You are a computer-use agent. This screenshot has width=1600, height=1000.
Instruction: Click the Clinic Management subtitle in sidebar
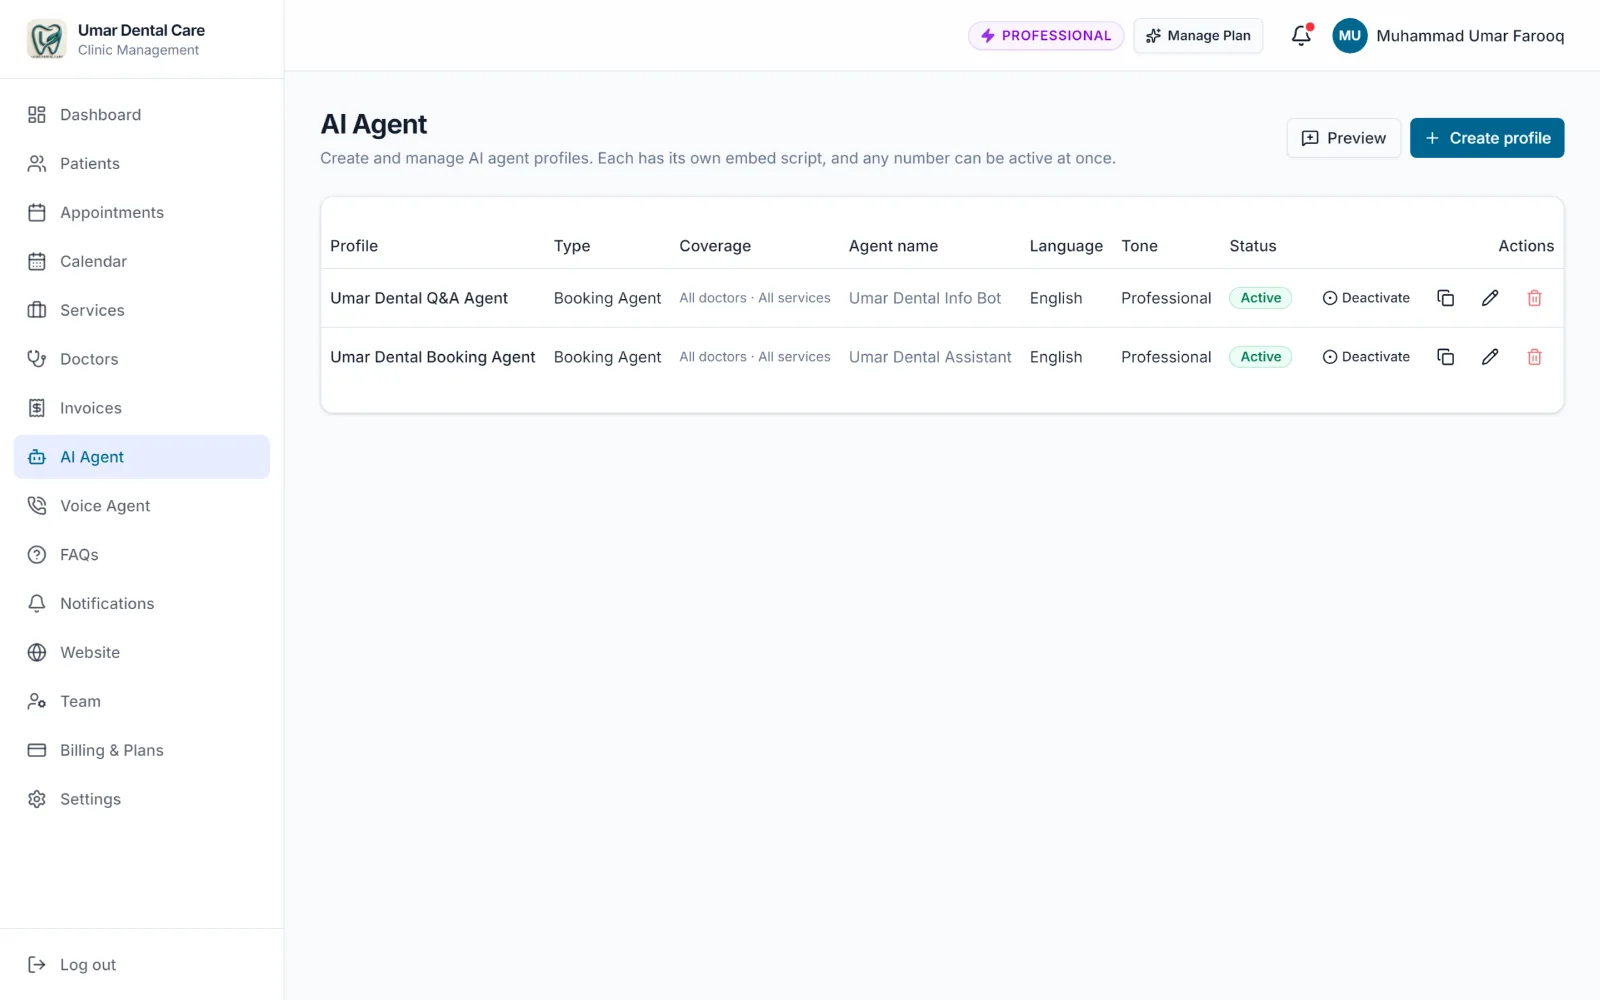[x=138, y=50]
